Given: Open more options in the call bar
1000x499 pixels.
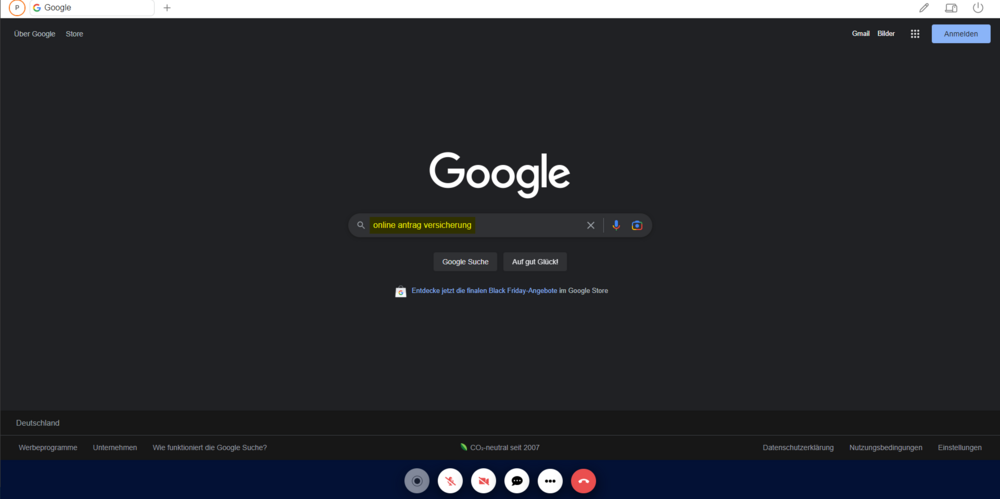Looking at the screenshot, I should click(x=550, y=480).
